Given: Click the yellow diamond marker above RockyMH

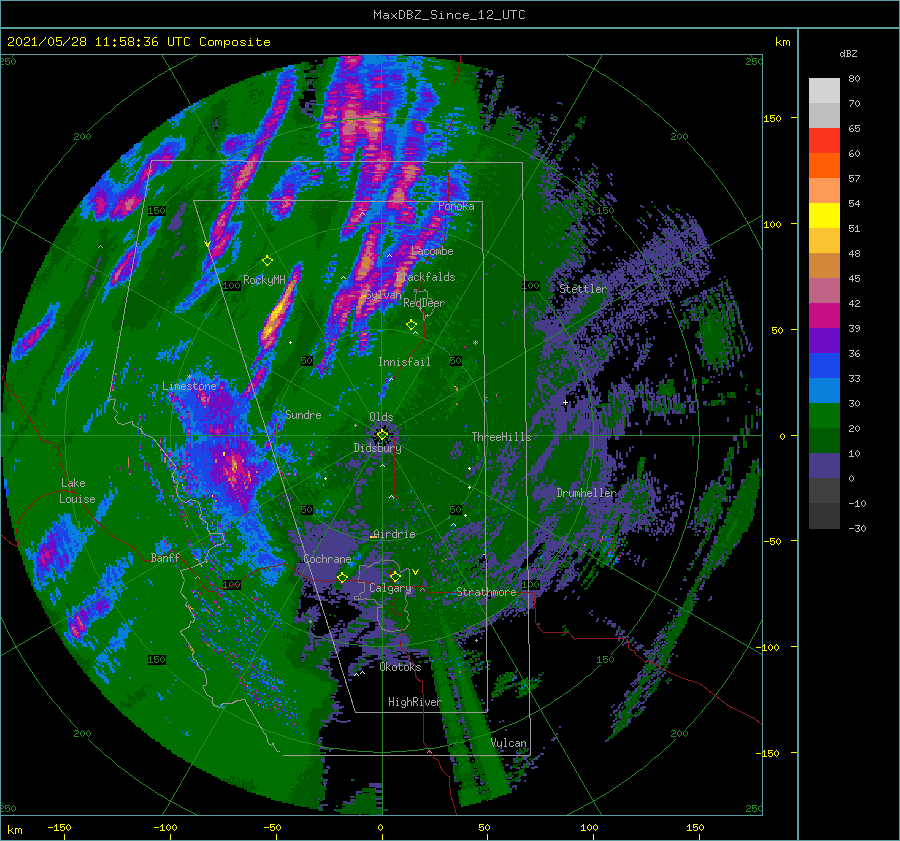Looking at the screenshot, I should pos(267,261).
